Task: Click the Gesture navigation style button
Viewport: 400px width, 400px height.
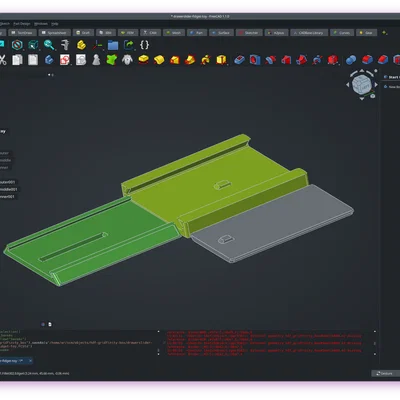Action: [x=384, y=373]
